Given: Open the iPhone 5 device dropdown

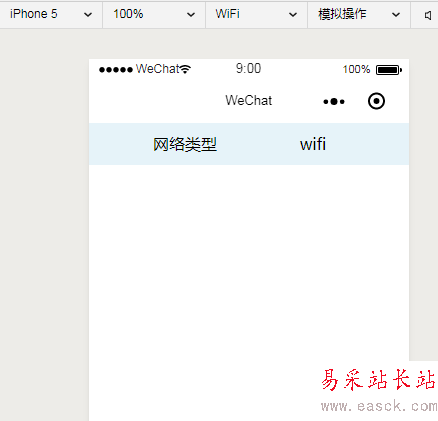Looking at the screenshot, I should pos(51,15).
